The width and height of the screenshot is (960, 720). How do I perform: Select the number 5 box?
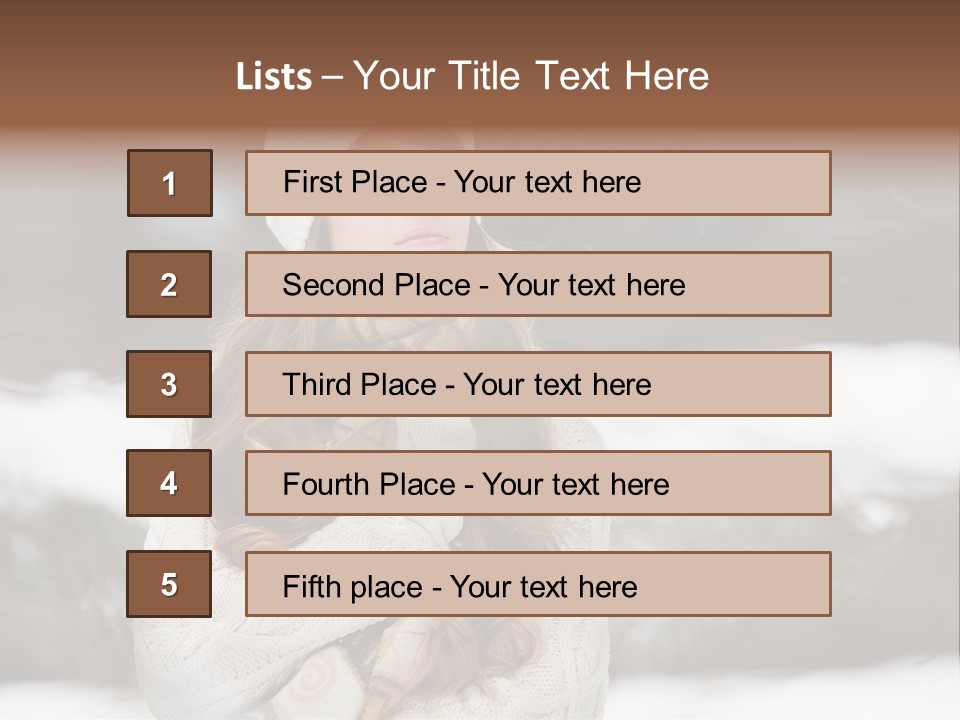169,584
